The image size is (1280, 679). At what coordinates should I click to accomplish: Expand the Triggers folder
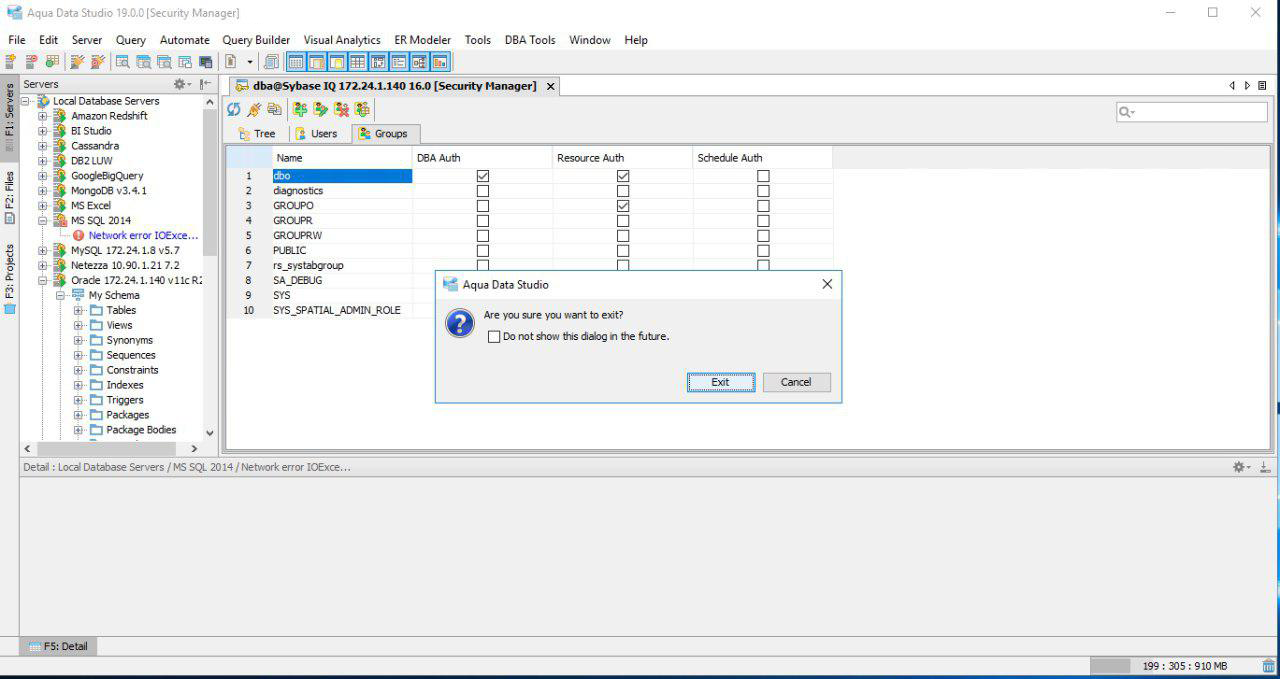click(x=79, y=401)
